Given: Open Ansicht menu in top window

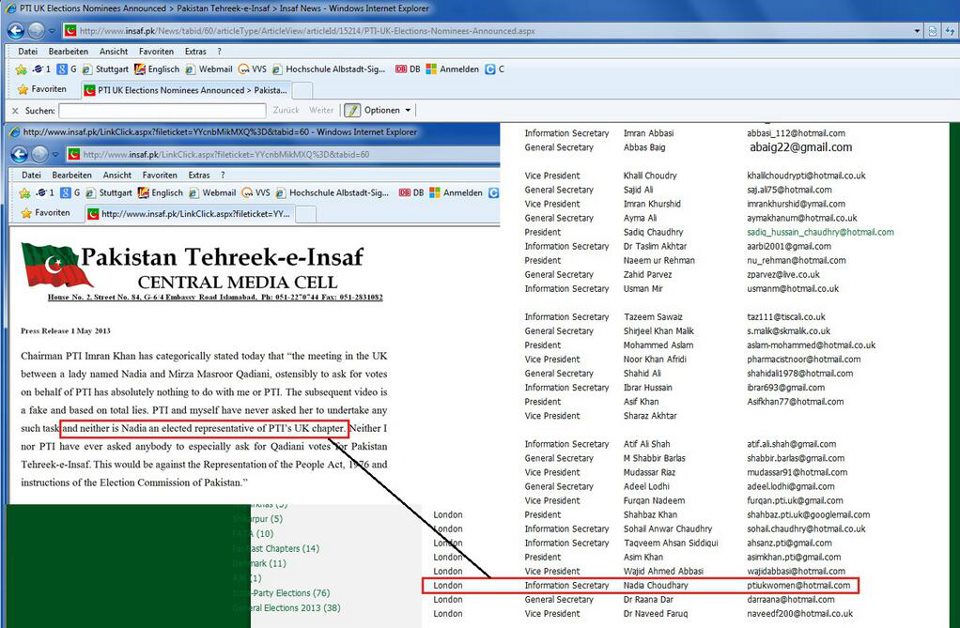Looking at the screenshot, I should (x=113, y=51).
